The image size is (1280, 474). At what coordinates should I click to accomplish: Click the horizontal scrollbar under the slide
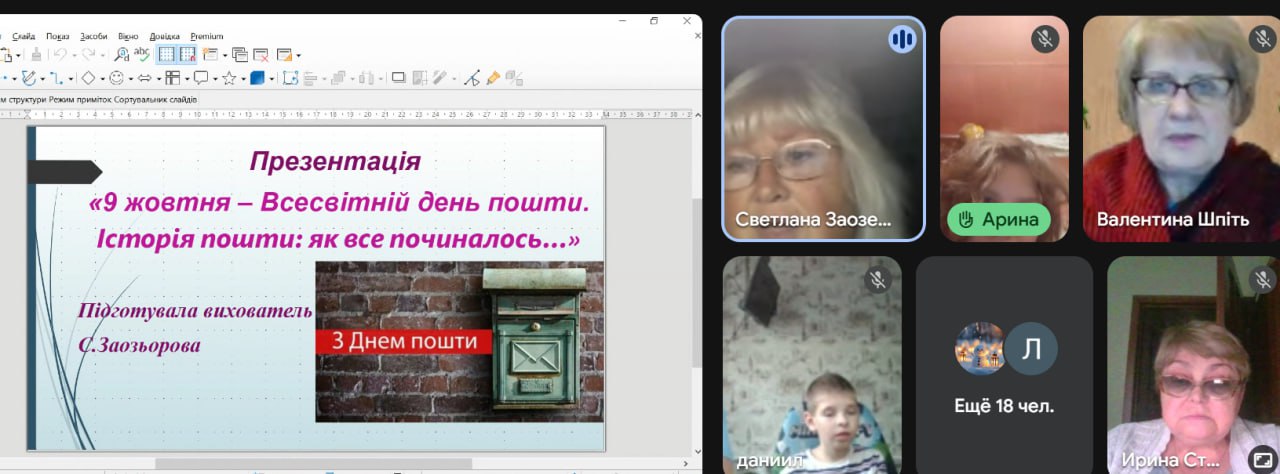(x=312, y=464)
